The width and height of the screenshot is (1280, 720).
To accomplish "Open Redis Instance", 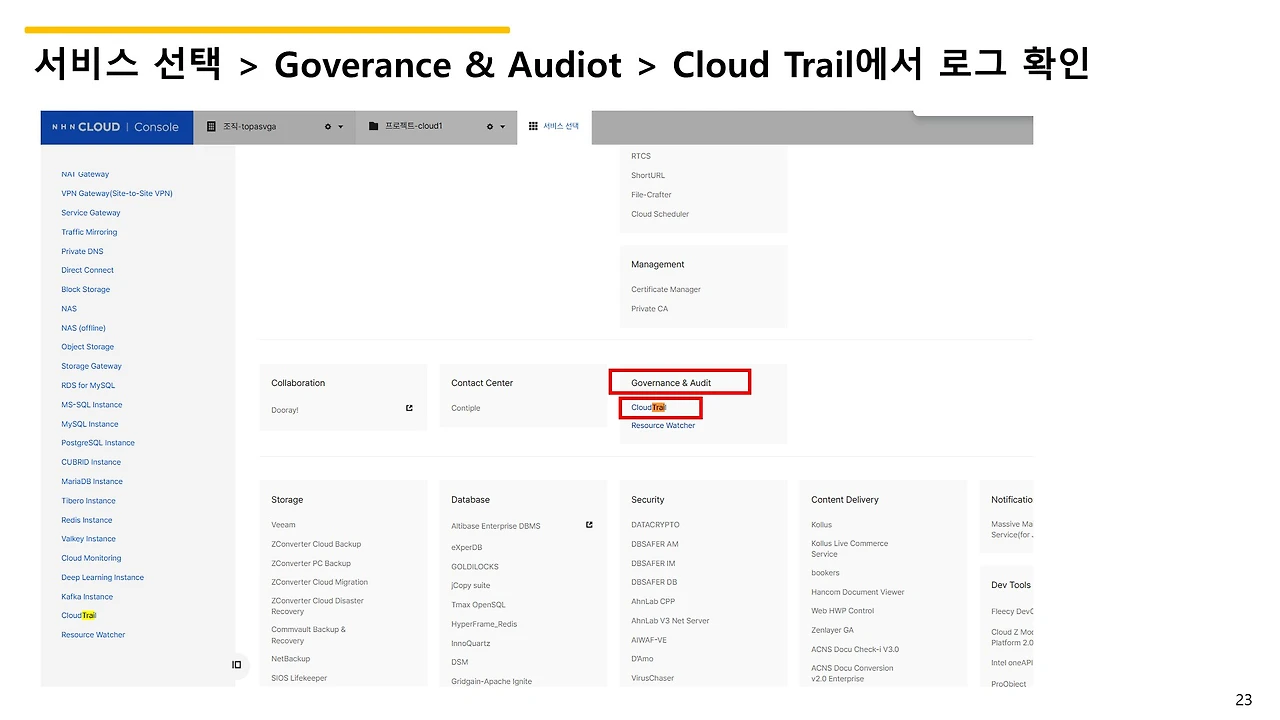I will 87,520.
